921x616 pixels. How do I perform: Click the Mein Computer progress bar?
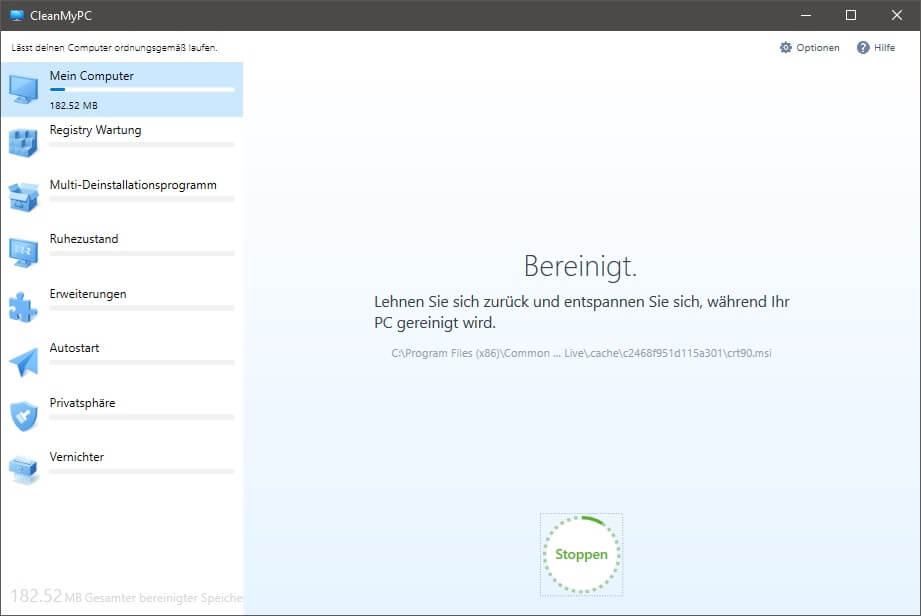(142, 90)
